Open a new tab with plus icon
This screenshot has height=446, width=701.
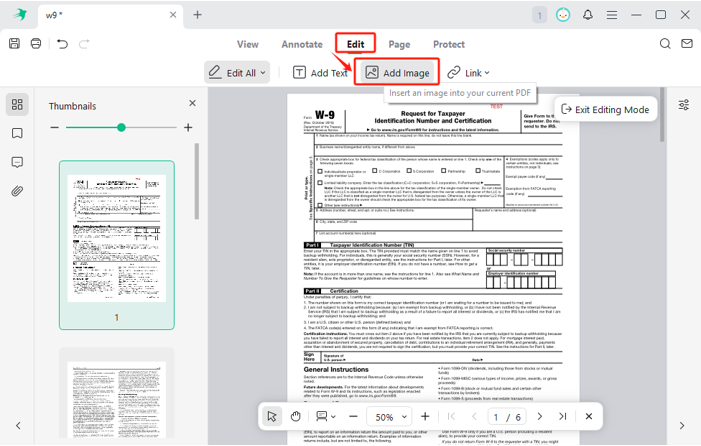click(197, 15)
